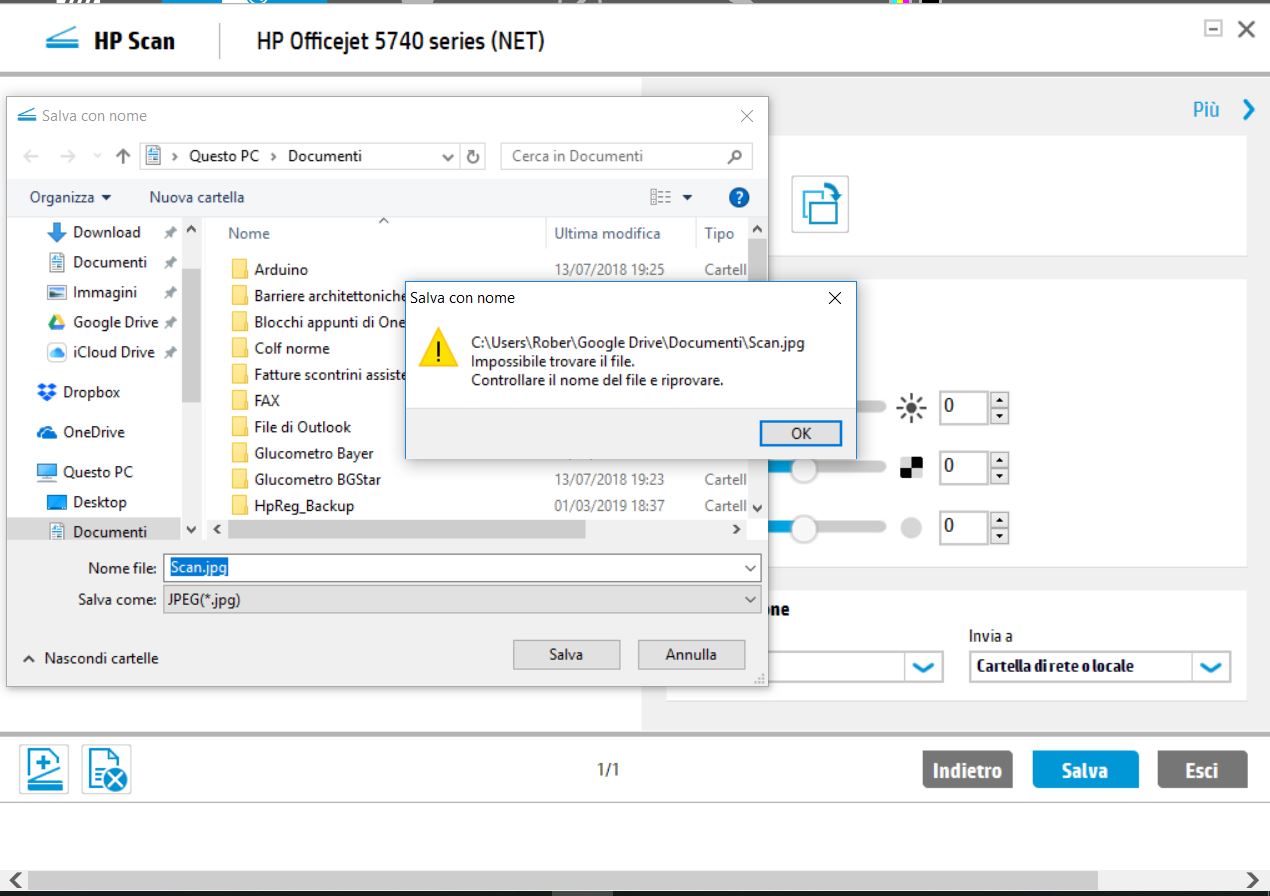Expand the Invia a dropdown
The height and width of the screenshot is (896, 1270).
tap(1211, 667)
